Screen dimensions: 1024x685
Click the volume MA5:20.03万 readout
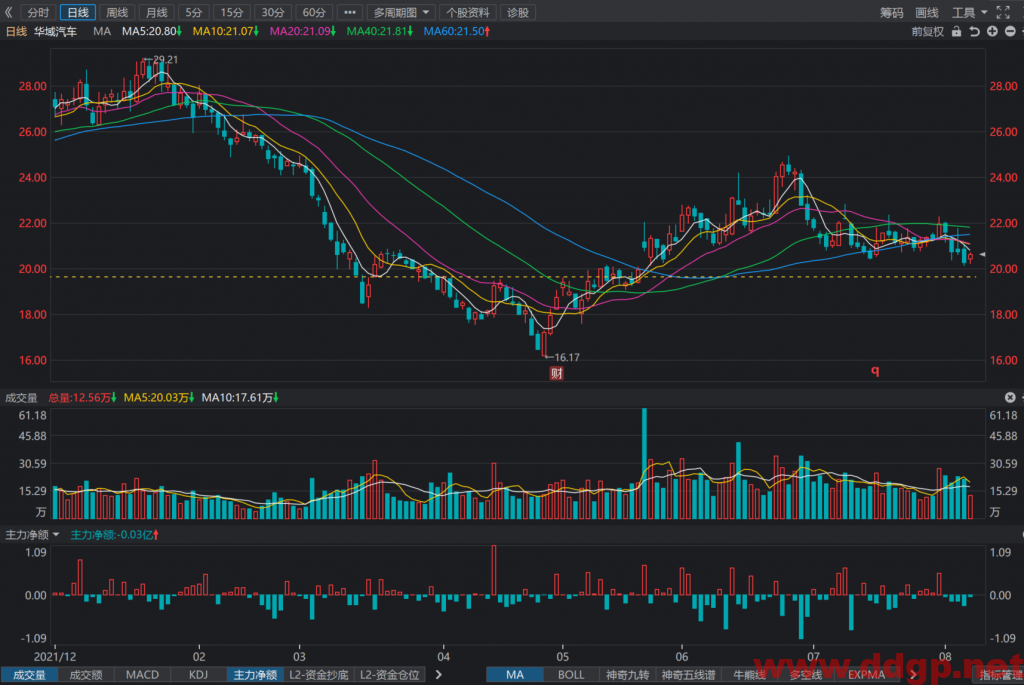159,398
